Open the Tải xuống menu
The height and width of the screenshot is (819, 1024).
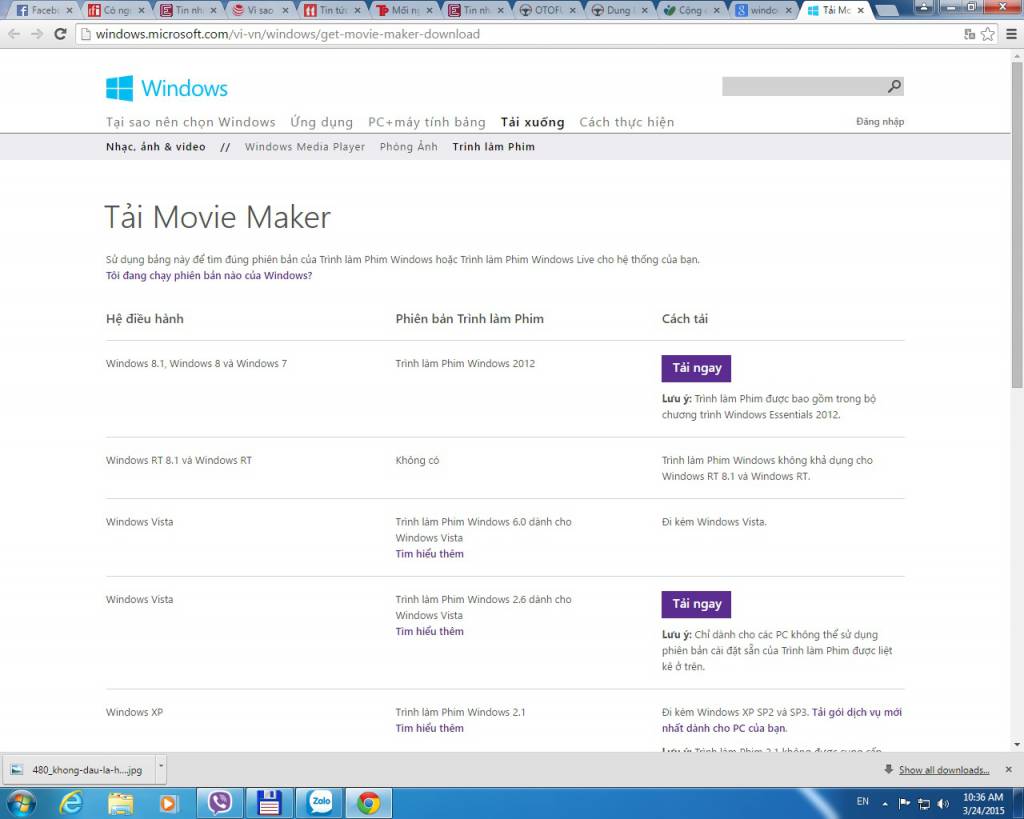coord(532,122)
